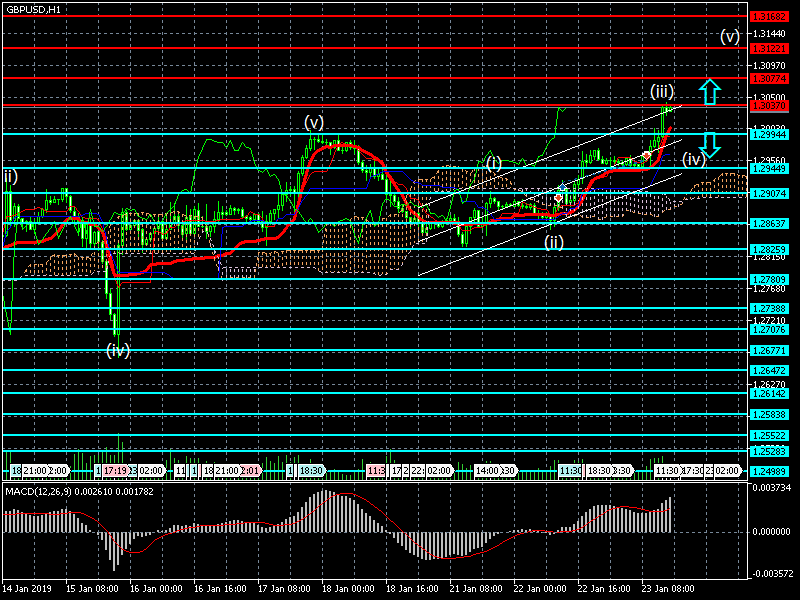This screenshot has height=600, width=800.
Task: Select the wave (ii) label below channel
Action: [x=554, y=241]
